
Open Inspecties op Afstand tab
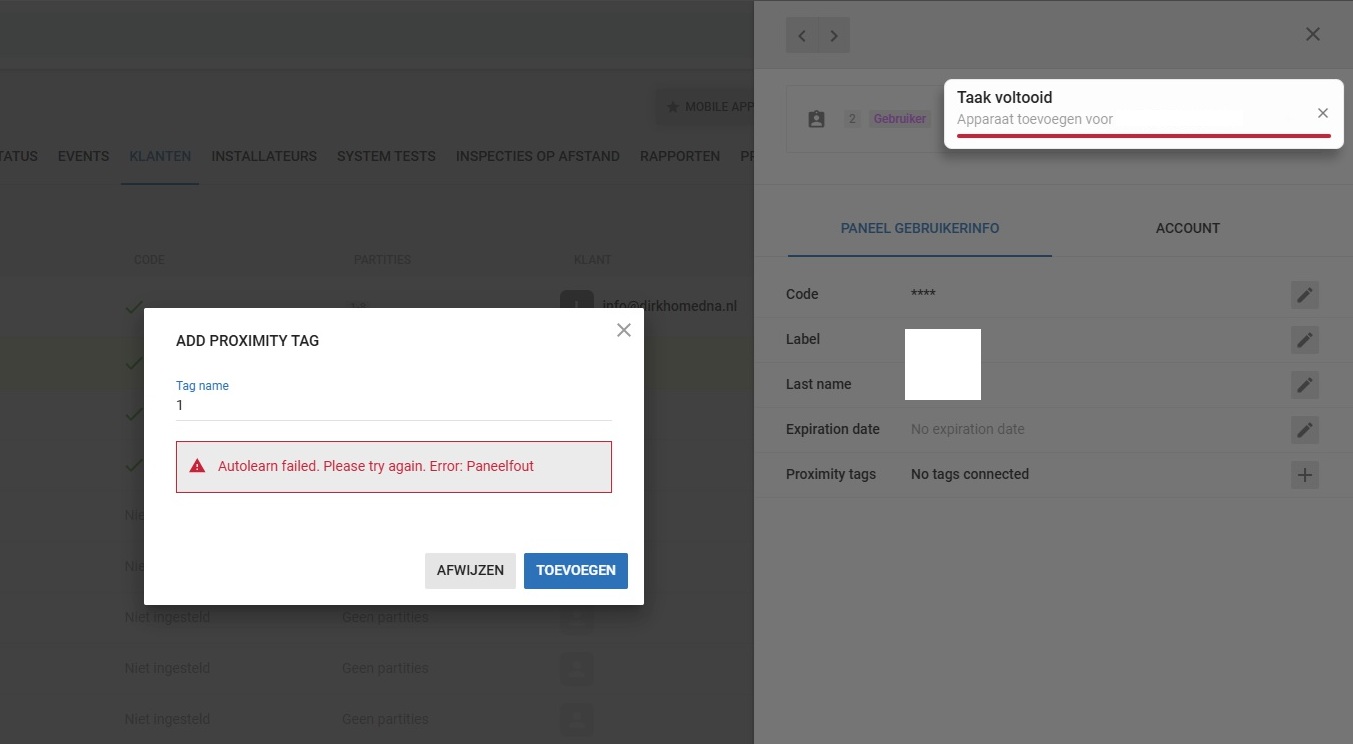(537, 156)
